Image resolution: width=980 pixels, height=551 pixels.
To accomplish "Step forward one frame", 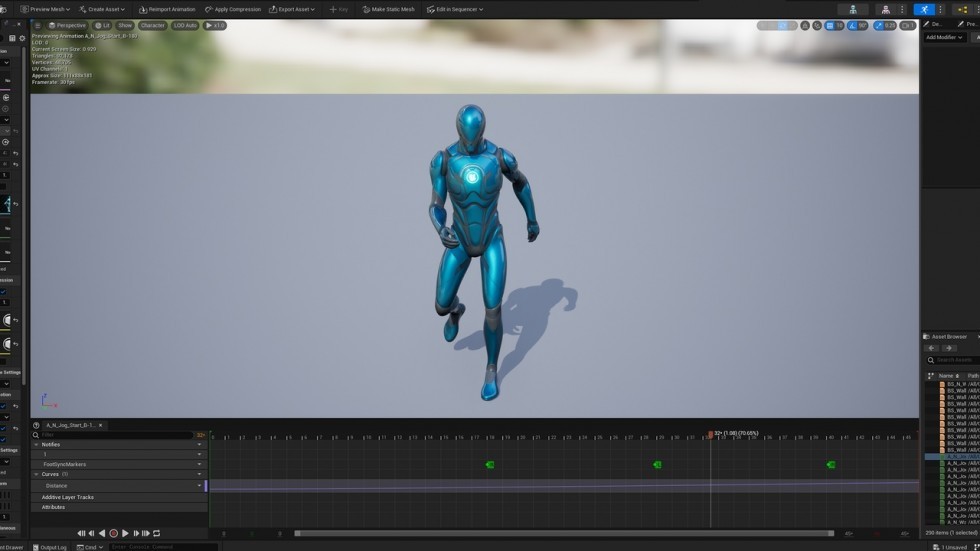I will point(136,534).
